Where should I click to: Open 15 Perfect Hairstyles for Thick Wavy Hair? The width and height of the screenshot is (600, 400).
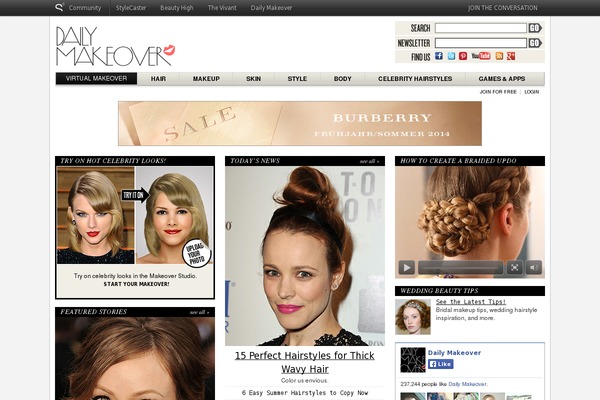[305, 362]
